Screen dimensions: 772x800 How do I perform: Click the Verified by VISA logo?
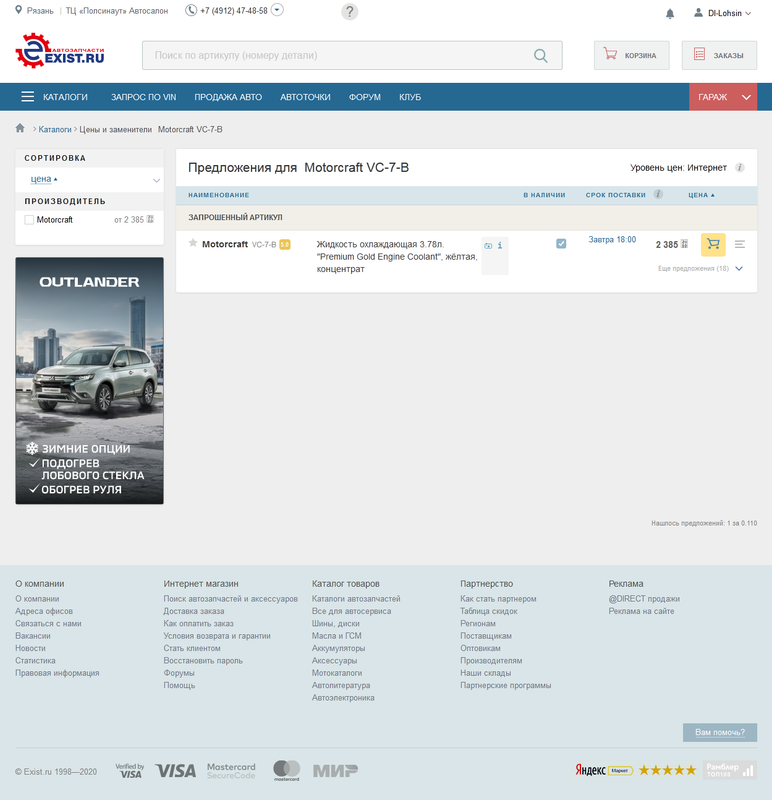tap(130, 770)
